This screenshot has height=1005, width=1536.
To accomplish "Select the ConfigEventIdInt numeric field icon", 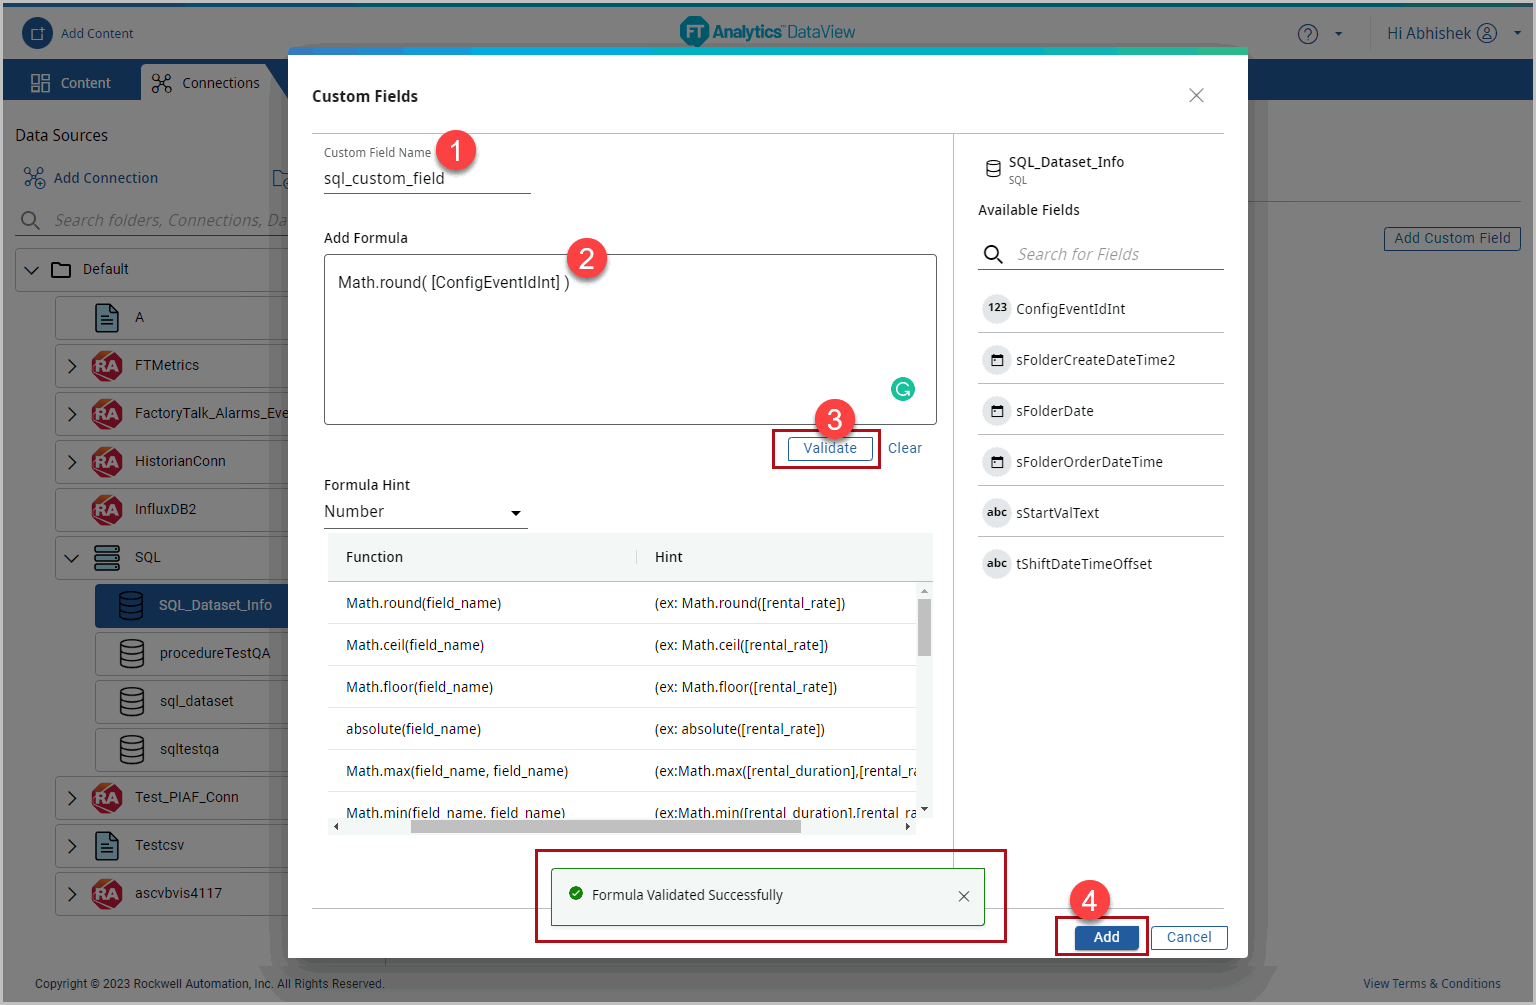I will pos(997,308).
